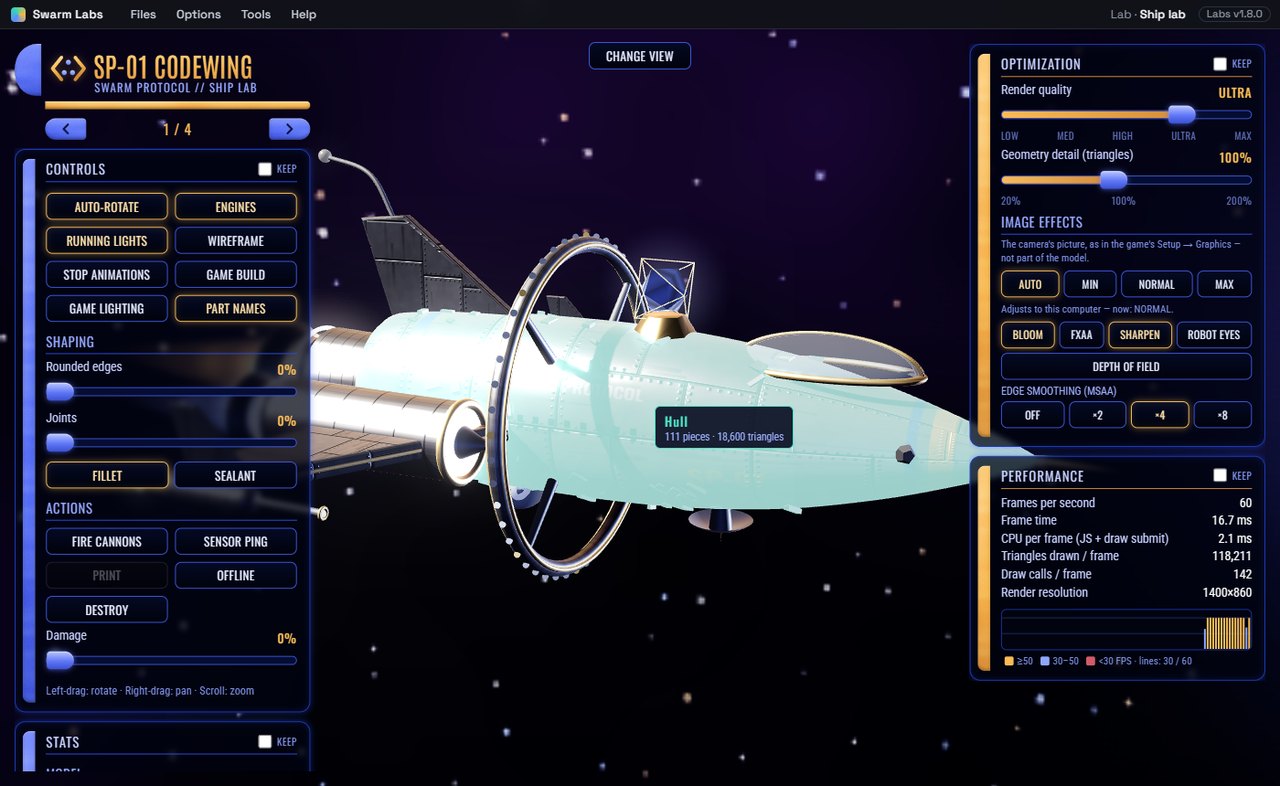Click the Damage slider handle

pos(60,660)
